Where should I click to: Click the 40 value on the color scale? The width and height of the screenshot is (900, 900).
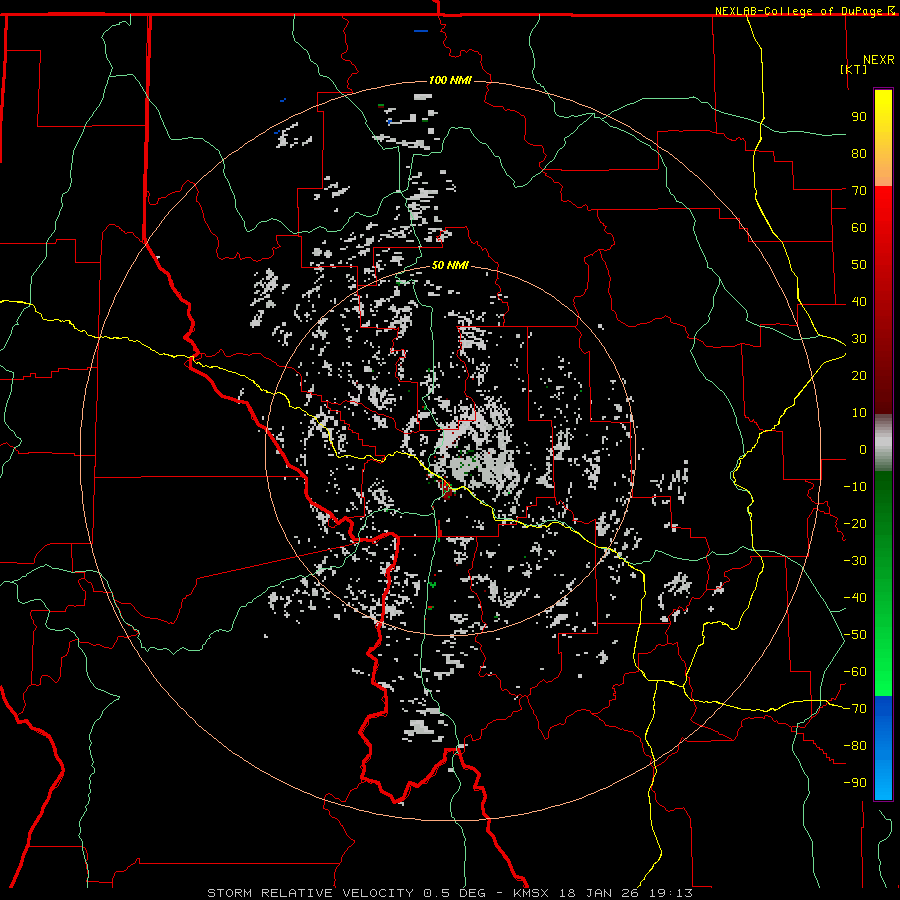(859, 301)
